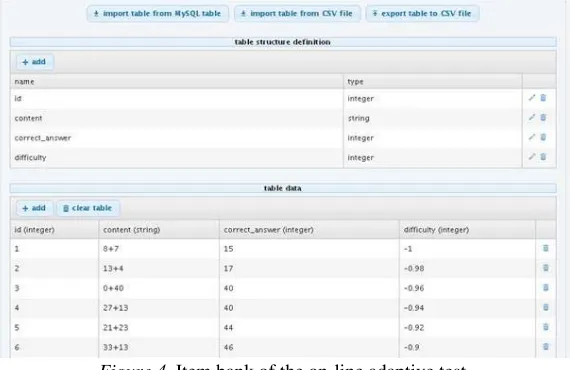This screenshot has width=570, height=370.
Task: Delete data row 27+13 with trash icon
Action: click(x=546, y=307)
